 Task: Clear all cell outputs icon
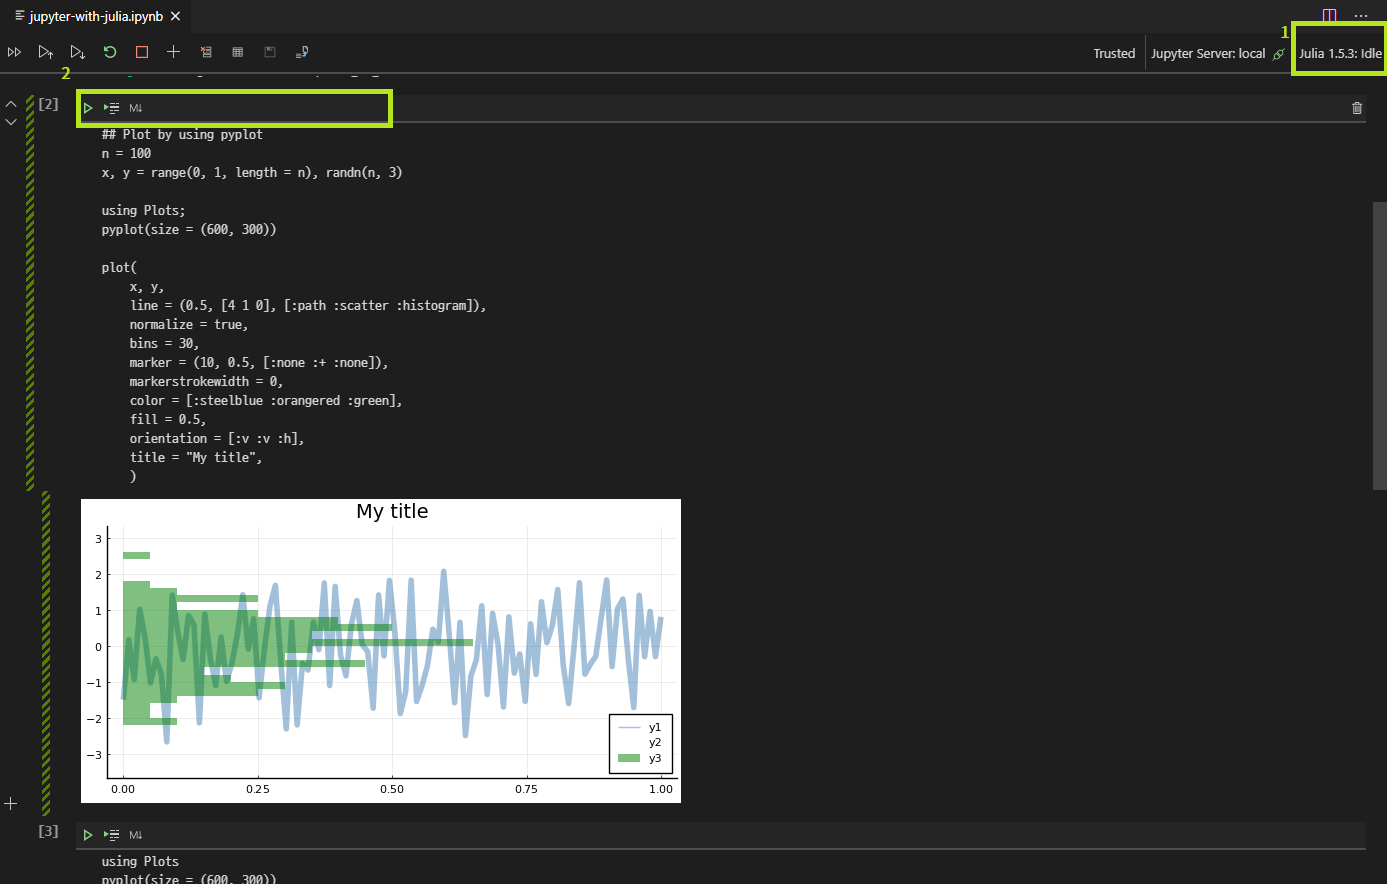(206, 52)
